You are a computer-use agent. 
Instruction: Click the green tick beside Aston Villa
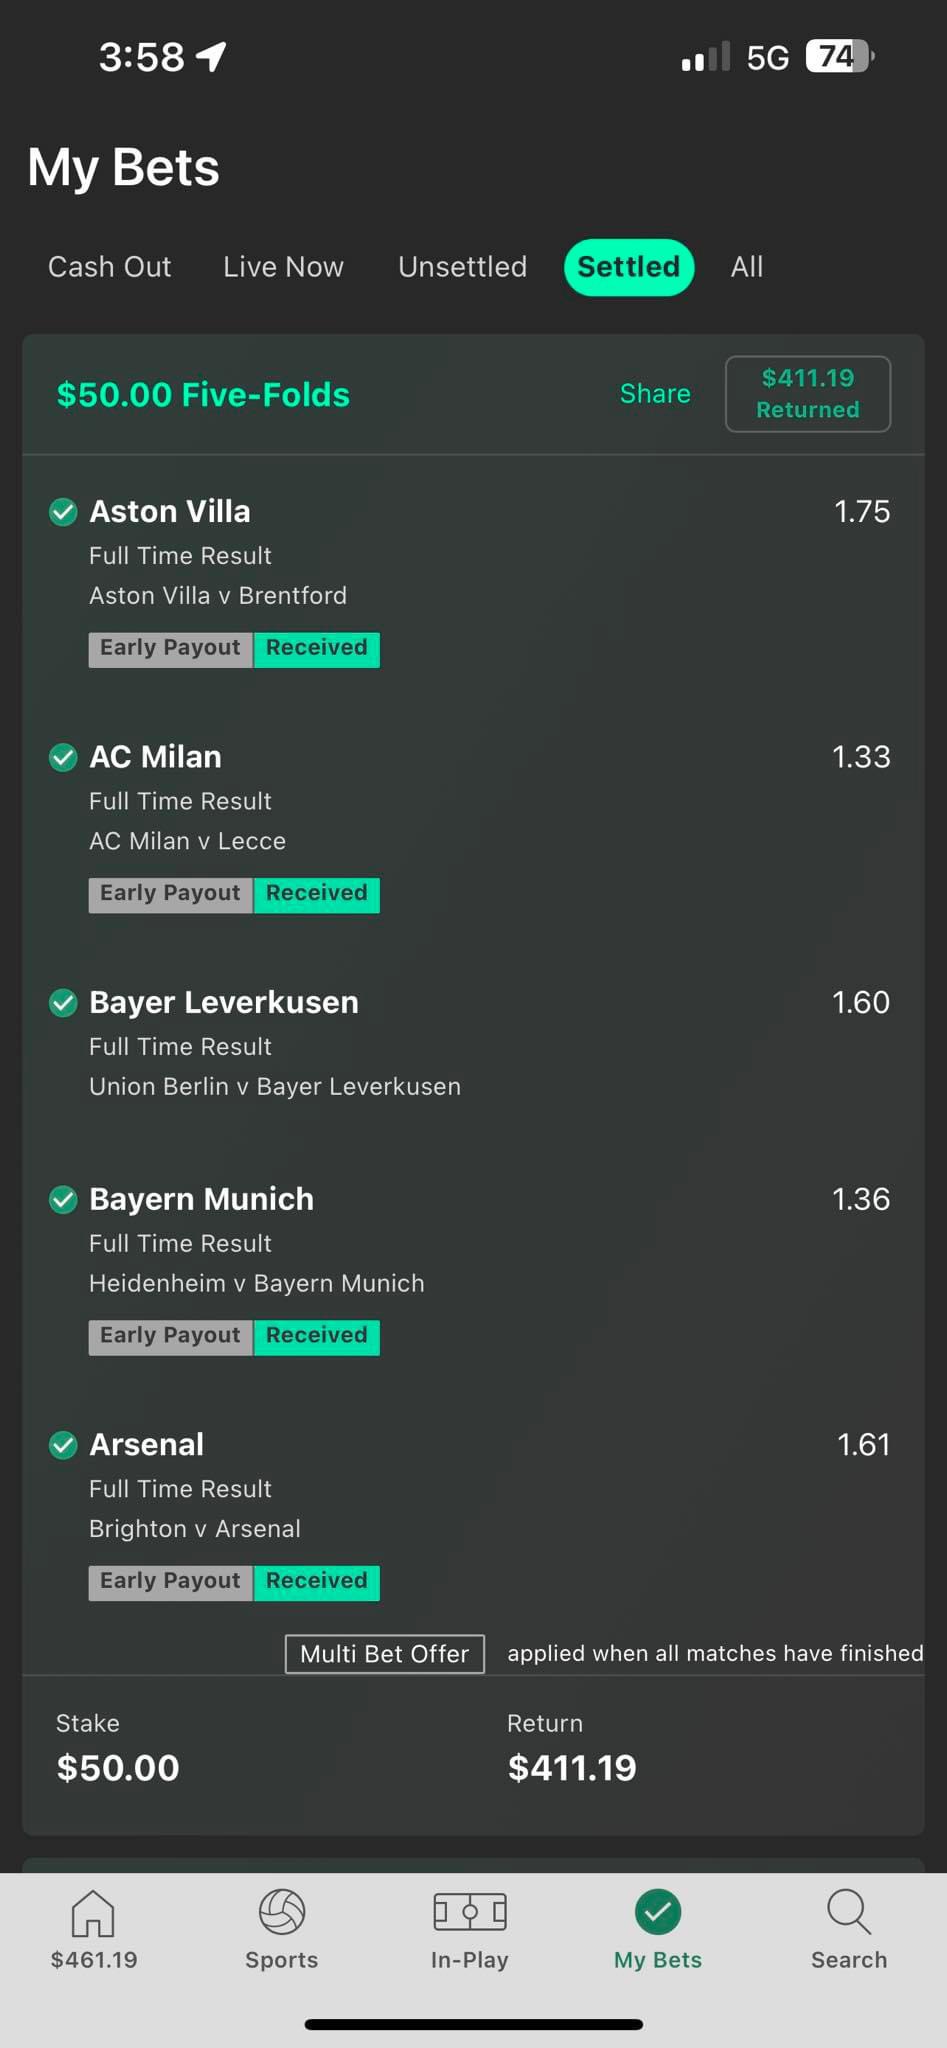point(63,512)
